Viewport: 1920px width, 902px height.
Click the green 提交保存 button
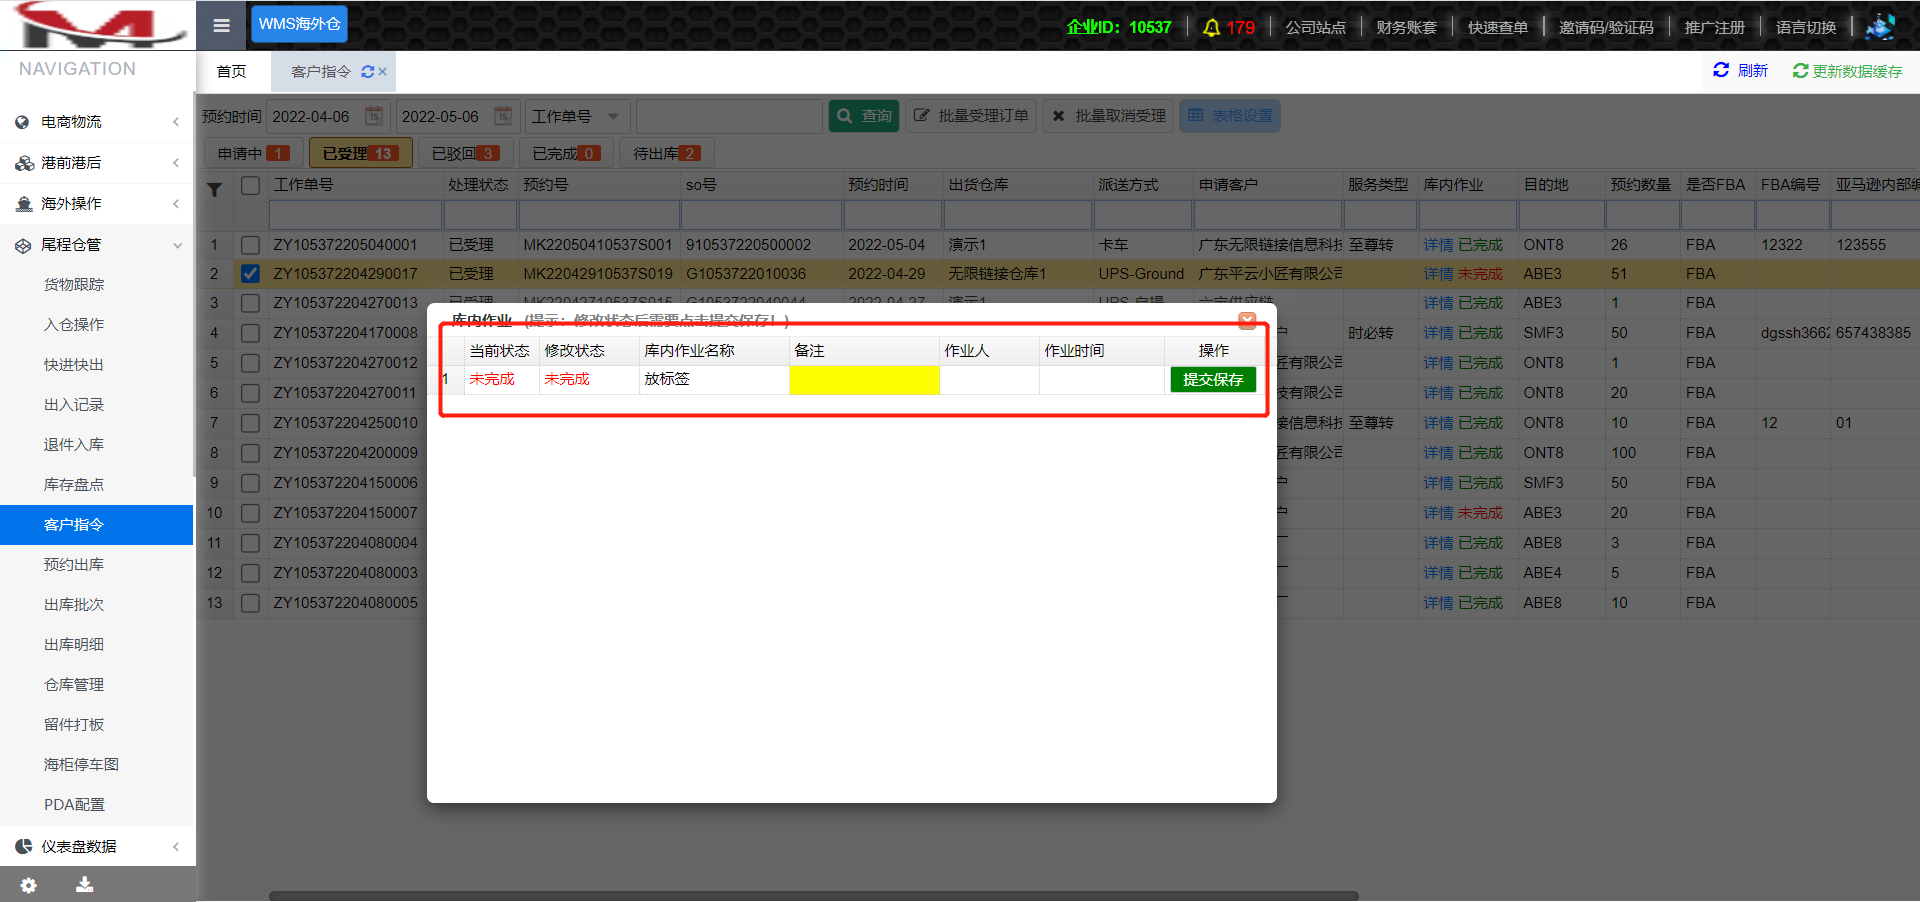[1212, 380]
